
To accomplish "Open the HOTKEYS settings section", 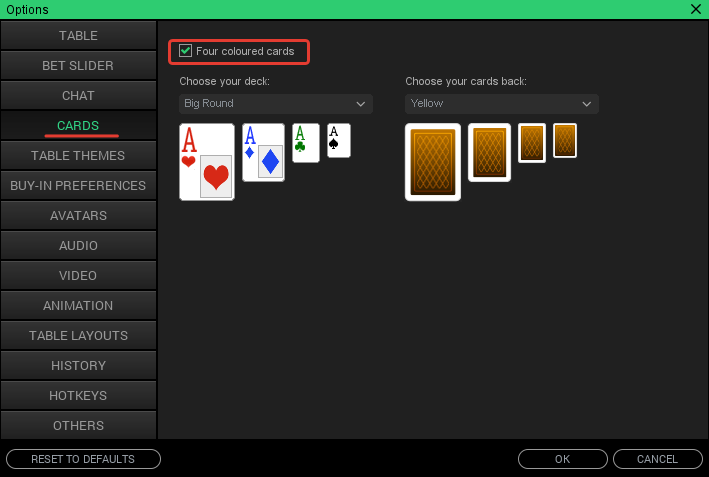I will (x=78, y=396).
